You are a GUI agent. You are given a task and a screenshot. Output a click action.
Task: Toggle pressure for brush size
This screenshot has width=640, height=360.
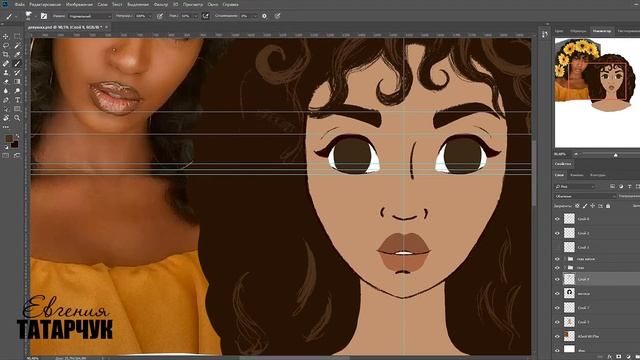(x=278, y=16)
